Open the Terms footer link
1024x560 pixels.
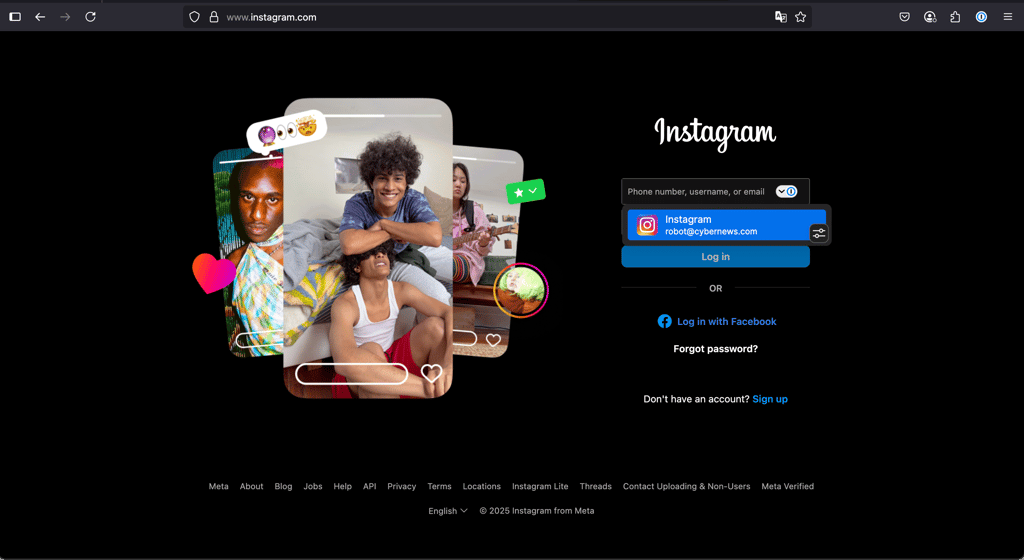point(440,486)
